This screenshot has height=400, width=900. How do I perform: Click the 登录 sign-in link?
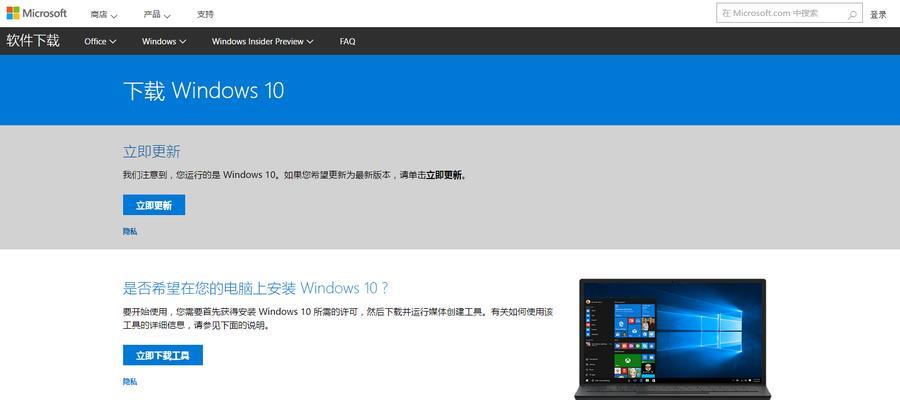878,15
